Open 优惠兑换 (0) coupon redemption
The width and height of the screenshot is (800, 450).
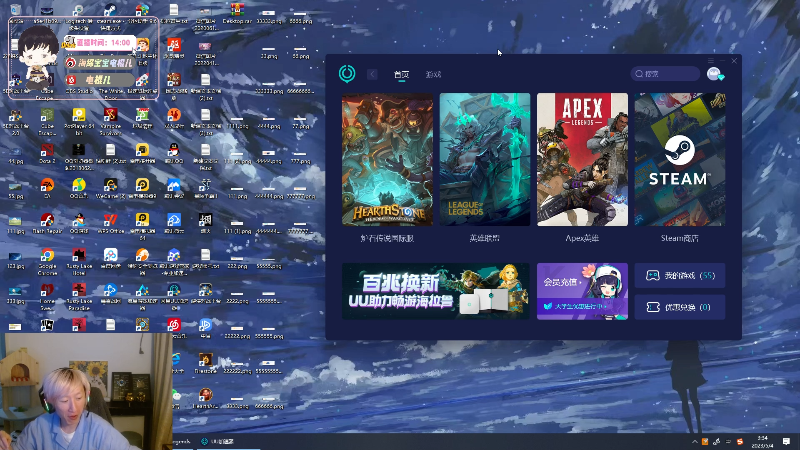click(x=680, y=307)
